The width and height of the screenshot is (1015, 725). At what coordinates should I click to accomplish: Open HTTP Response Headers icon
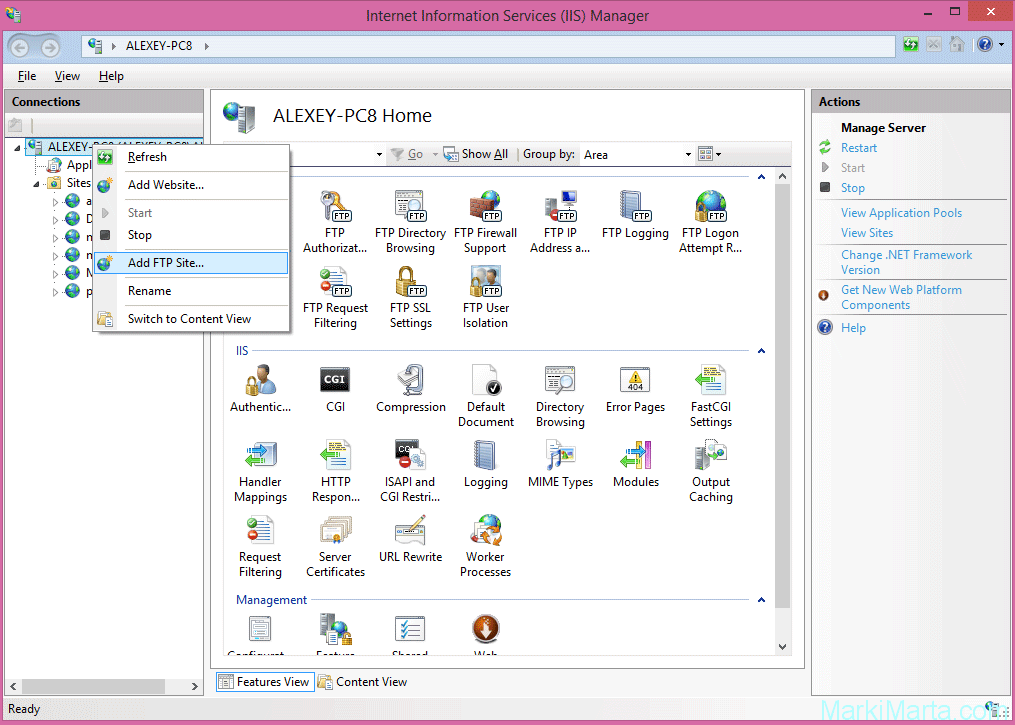click(335, 471)
